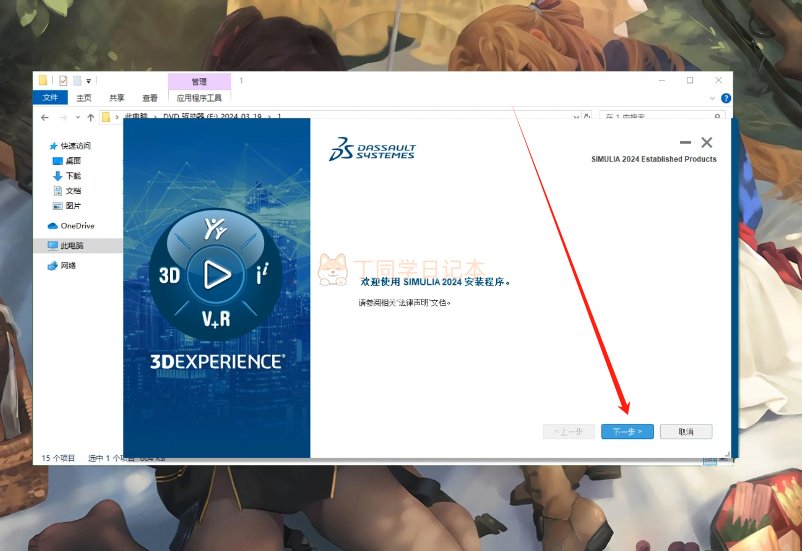Close the SIMULIA installer dialog
Screen dimensions: 802x551
point(707,144)
